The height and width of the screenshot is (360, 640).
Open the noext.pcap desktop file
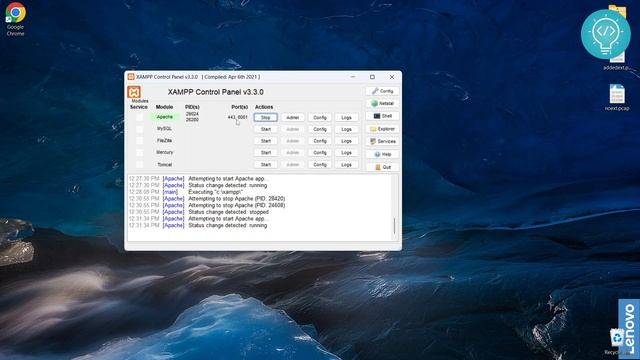617,98
